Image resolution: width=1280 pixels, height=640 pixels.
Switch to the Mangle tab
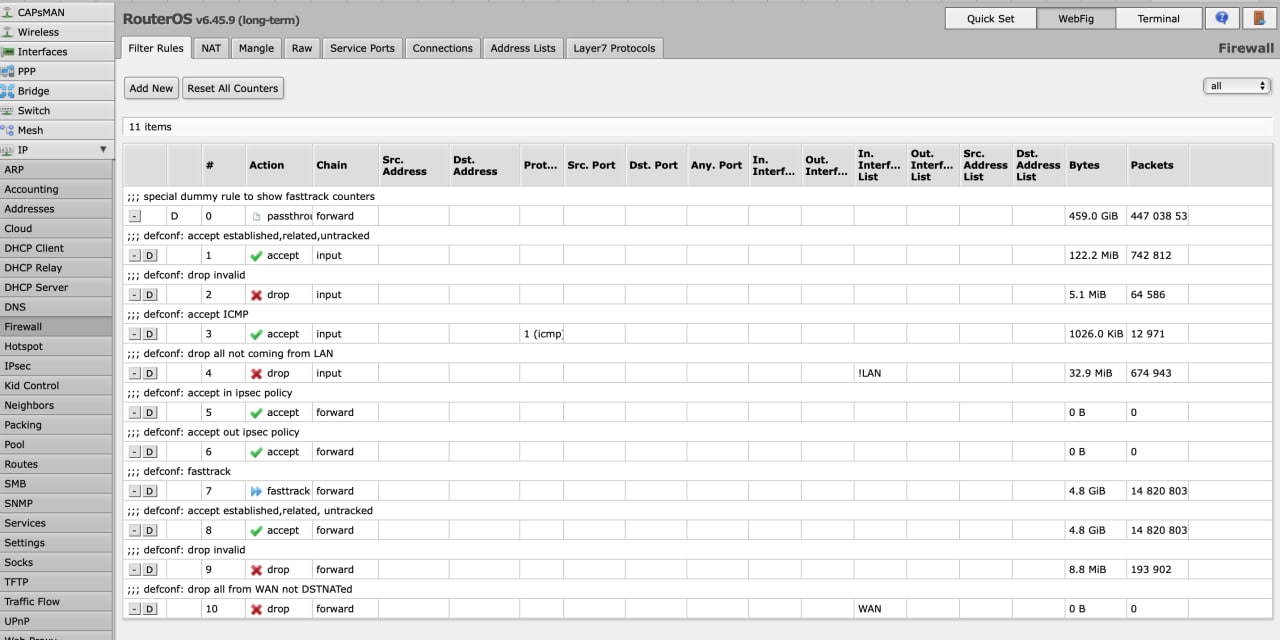(256, 48)
